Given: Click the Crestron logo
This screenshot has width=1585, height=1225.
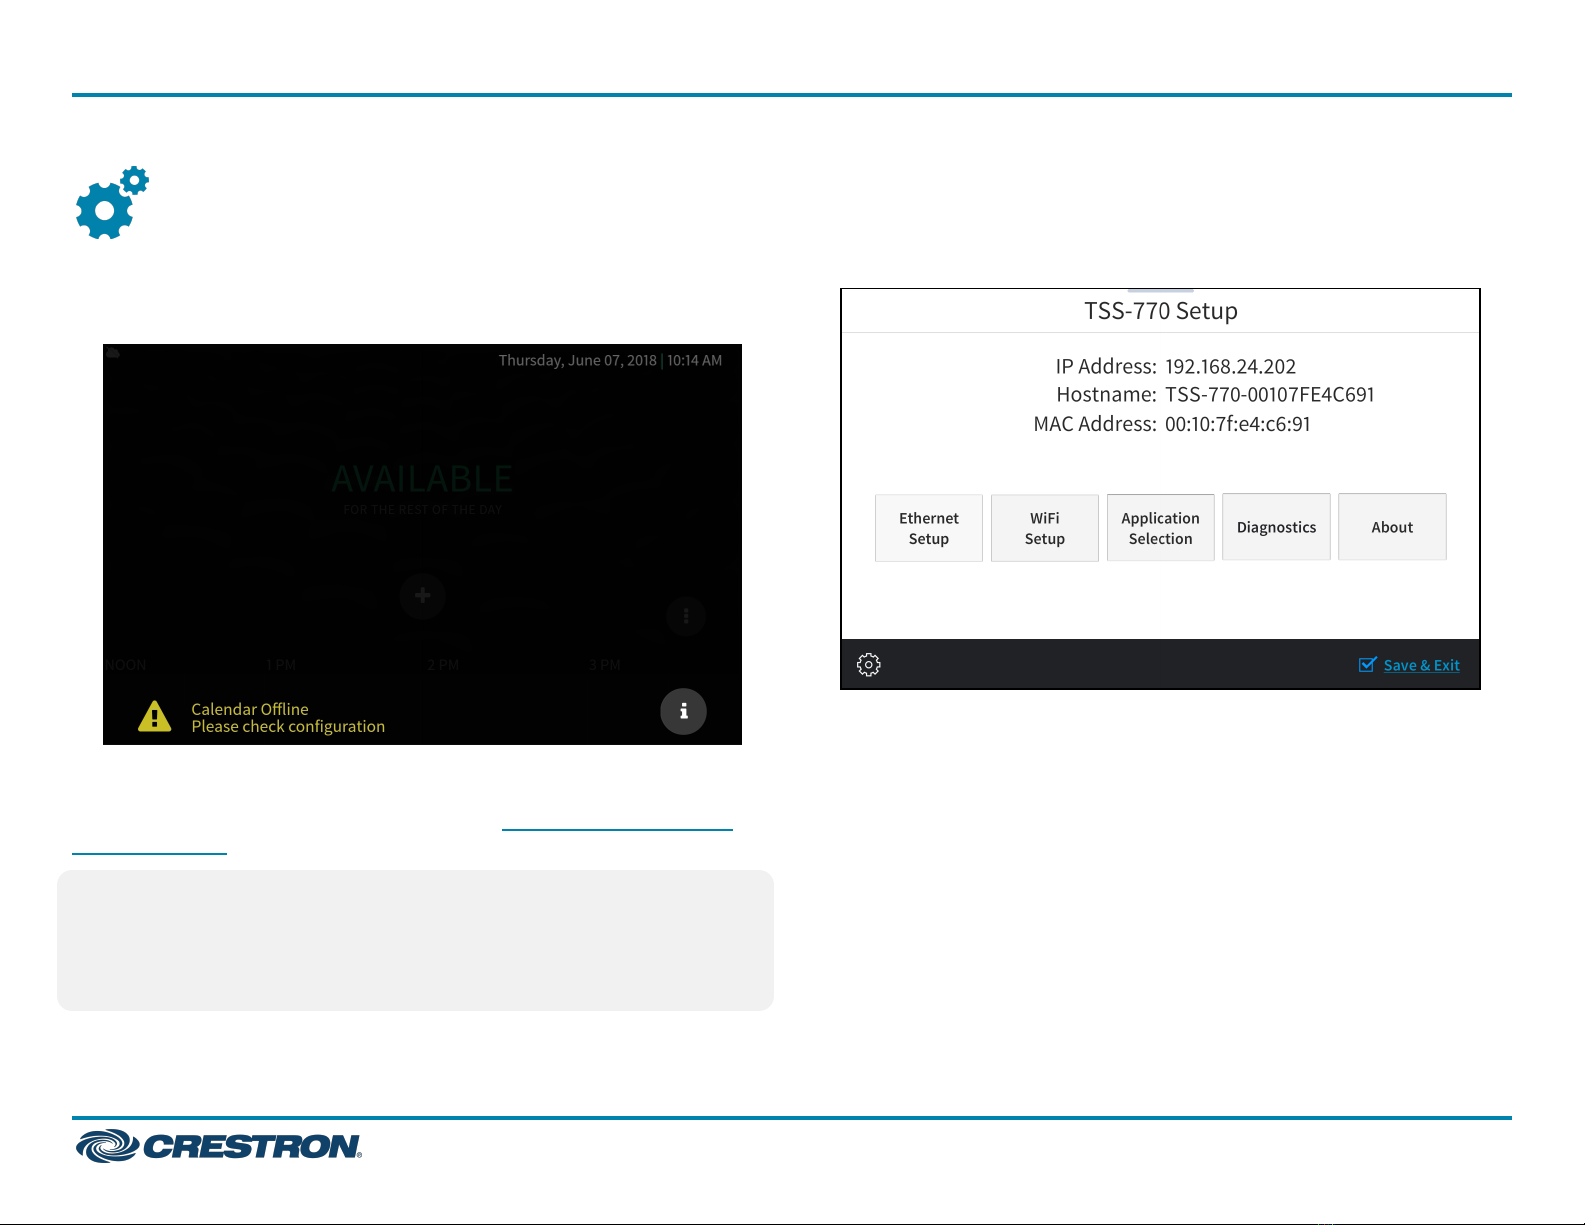Looking at the screenshot, I should [219, 1146].
